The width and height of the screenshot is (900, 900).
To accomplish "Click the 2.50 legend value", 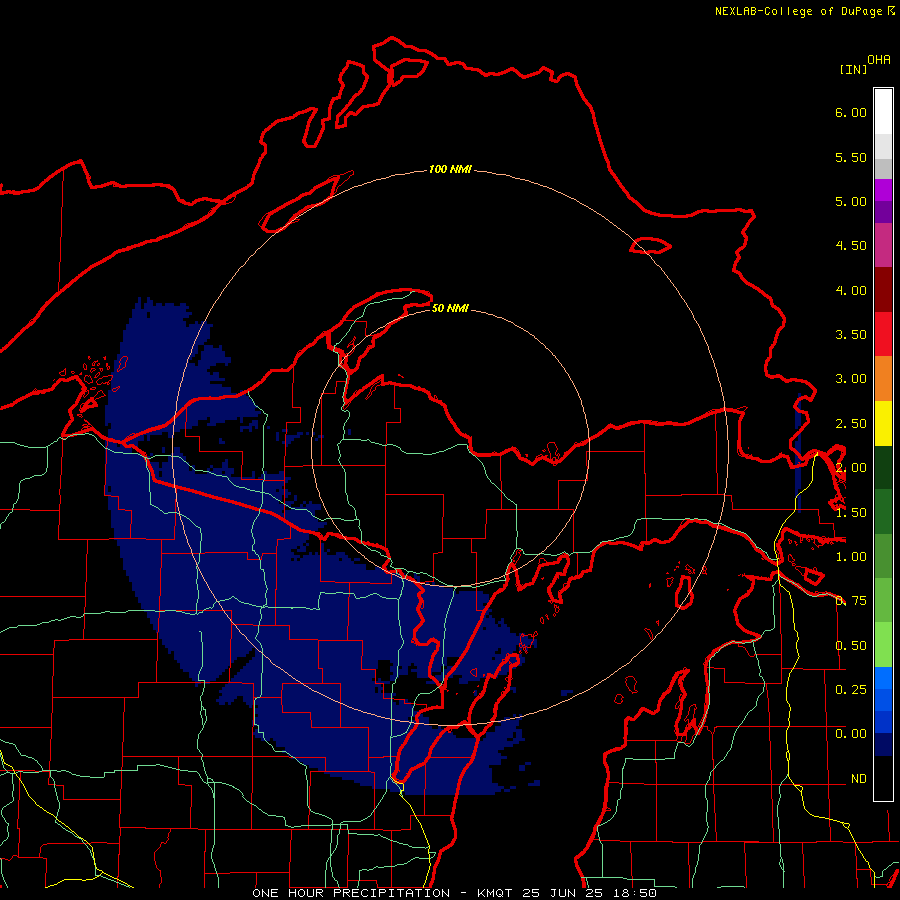I will [851, 424].
